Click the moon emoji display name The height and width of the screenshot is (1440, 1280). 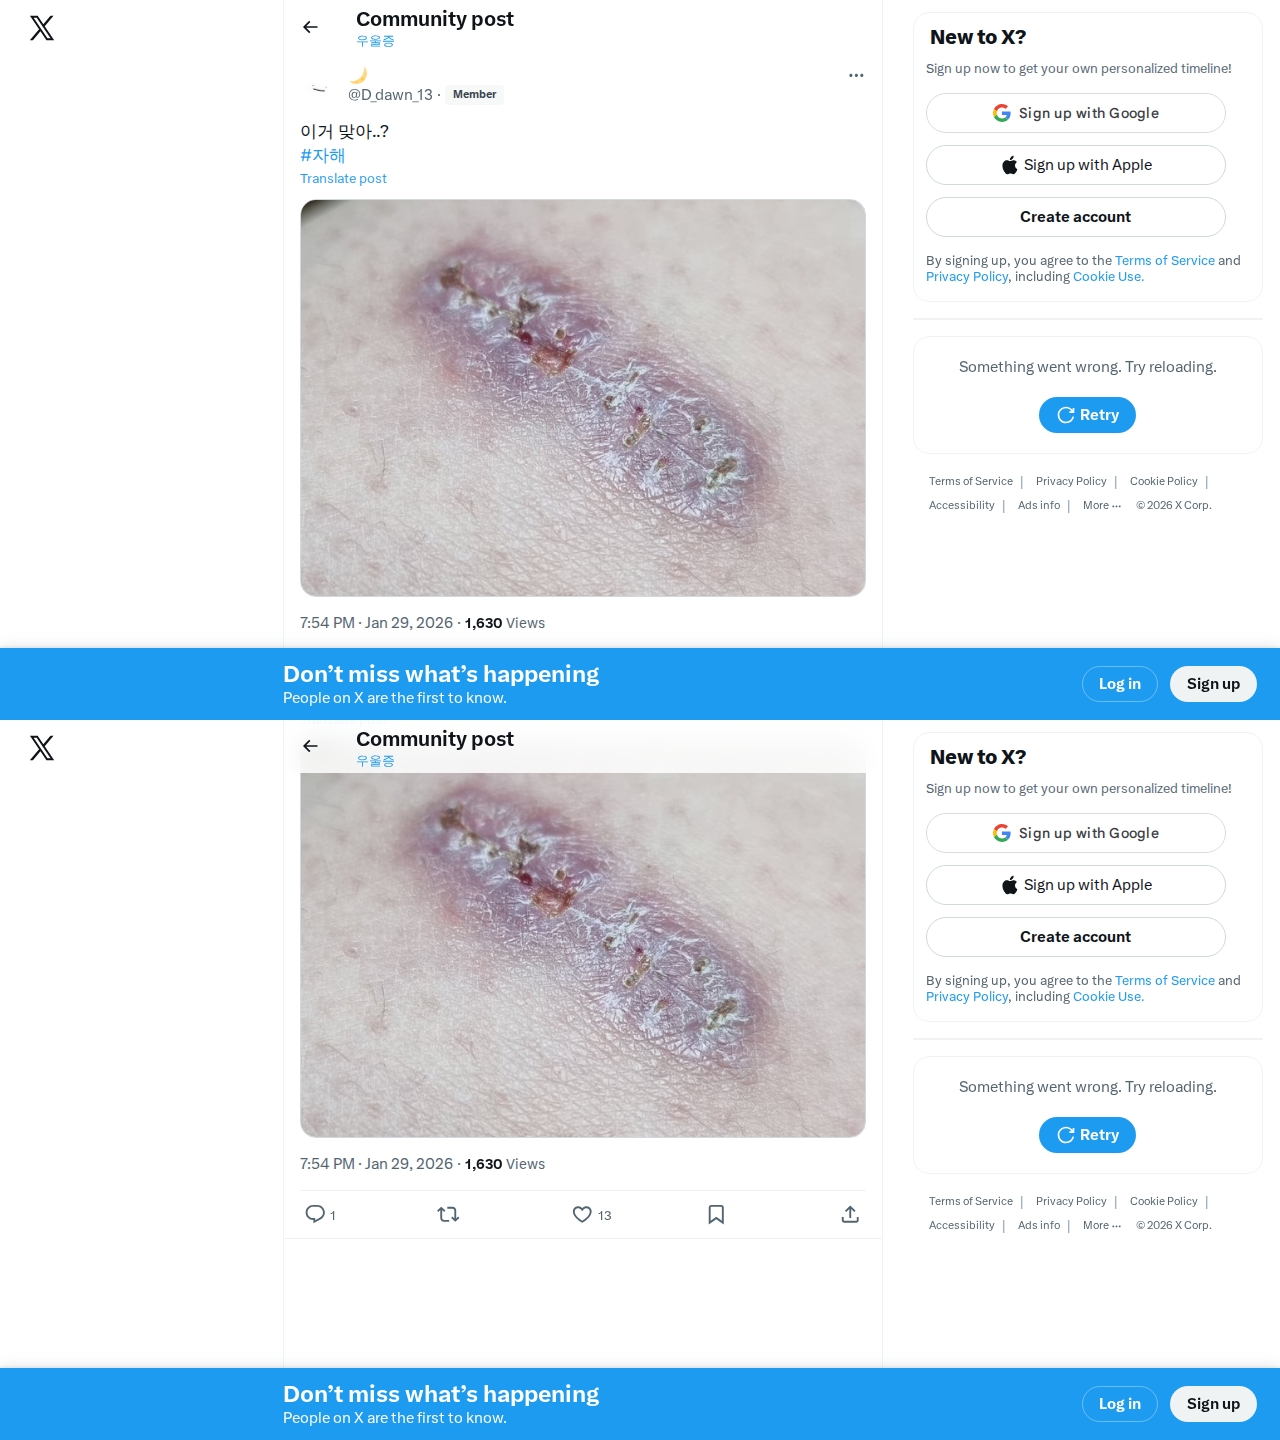click(358, 75)
